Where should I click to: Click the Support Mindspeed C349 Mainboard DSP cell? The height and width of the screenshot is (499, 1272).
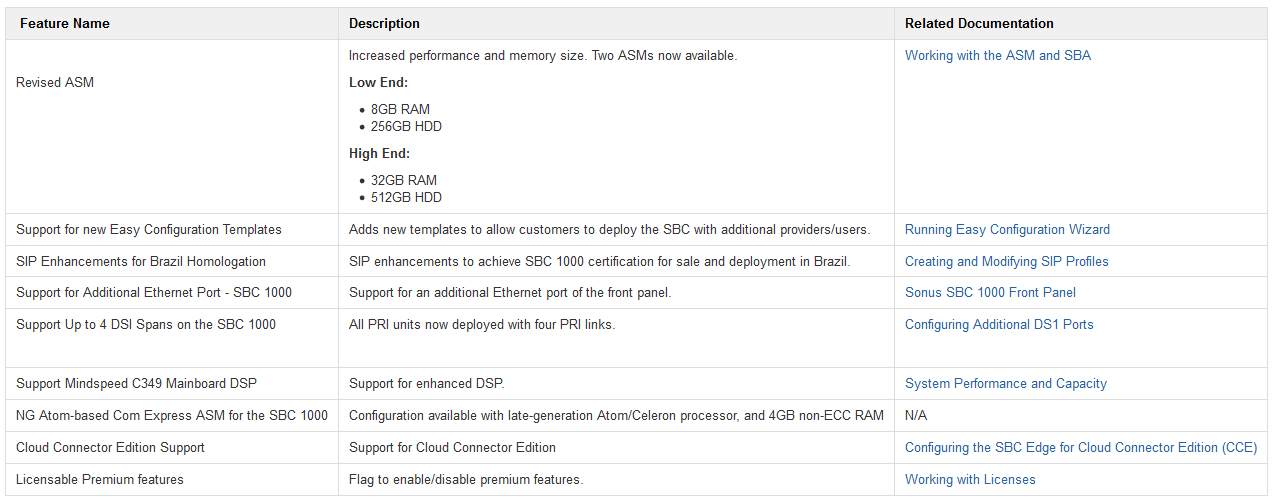click(172, 384)
